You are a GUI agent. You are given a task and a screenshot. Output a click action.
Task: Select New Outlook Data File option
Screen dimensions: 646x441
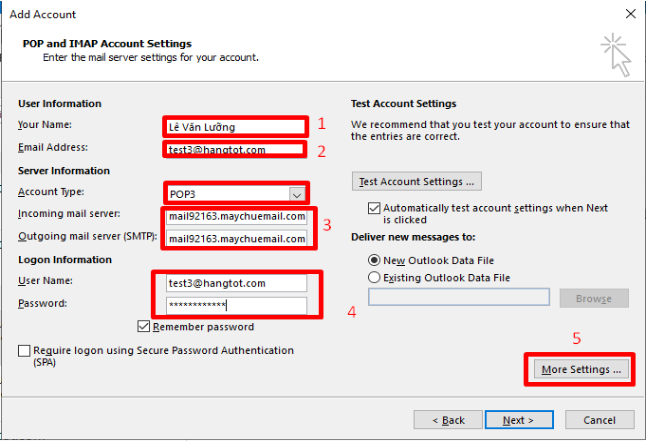[x=375, y=259]
